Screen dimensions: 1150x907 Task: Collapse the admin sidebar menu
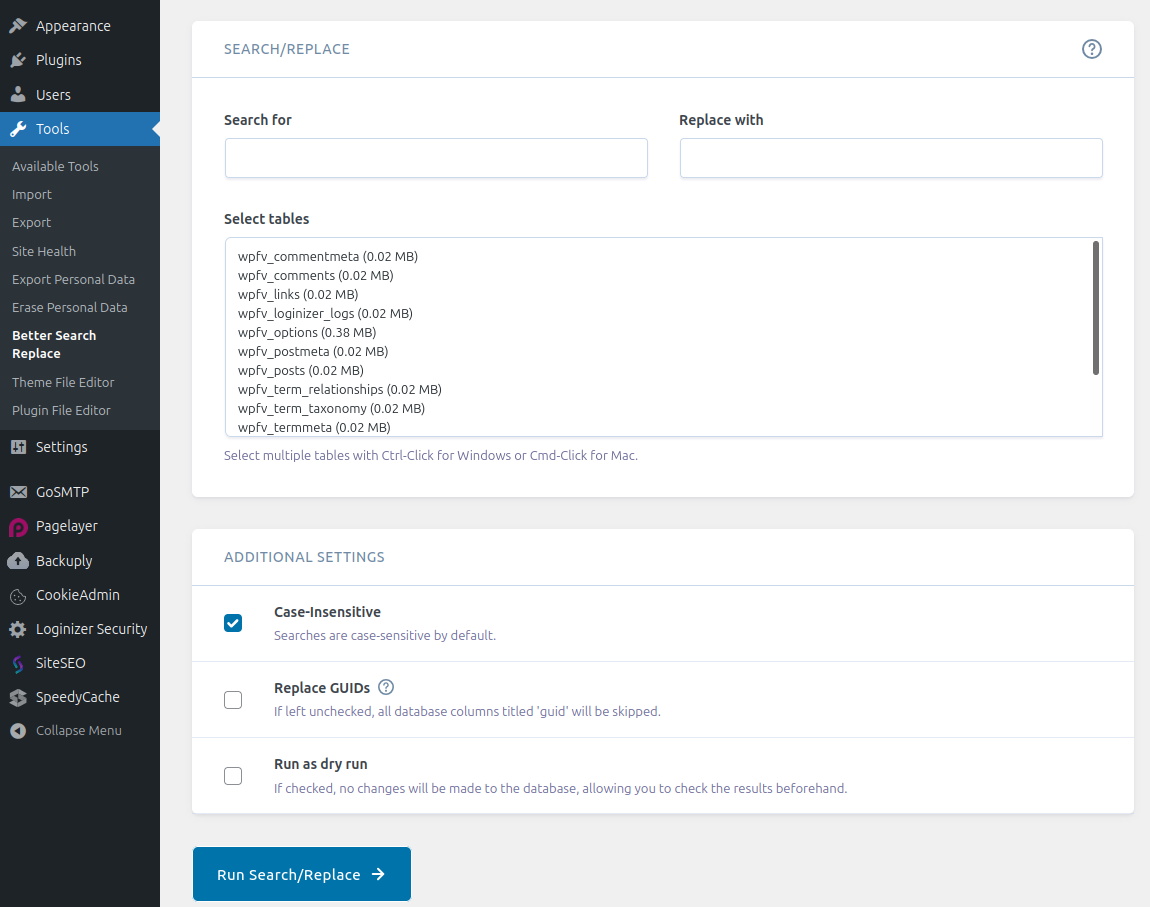click(x=66, y=731)
